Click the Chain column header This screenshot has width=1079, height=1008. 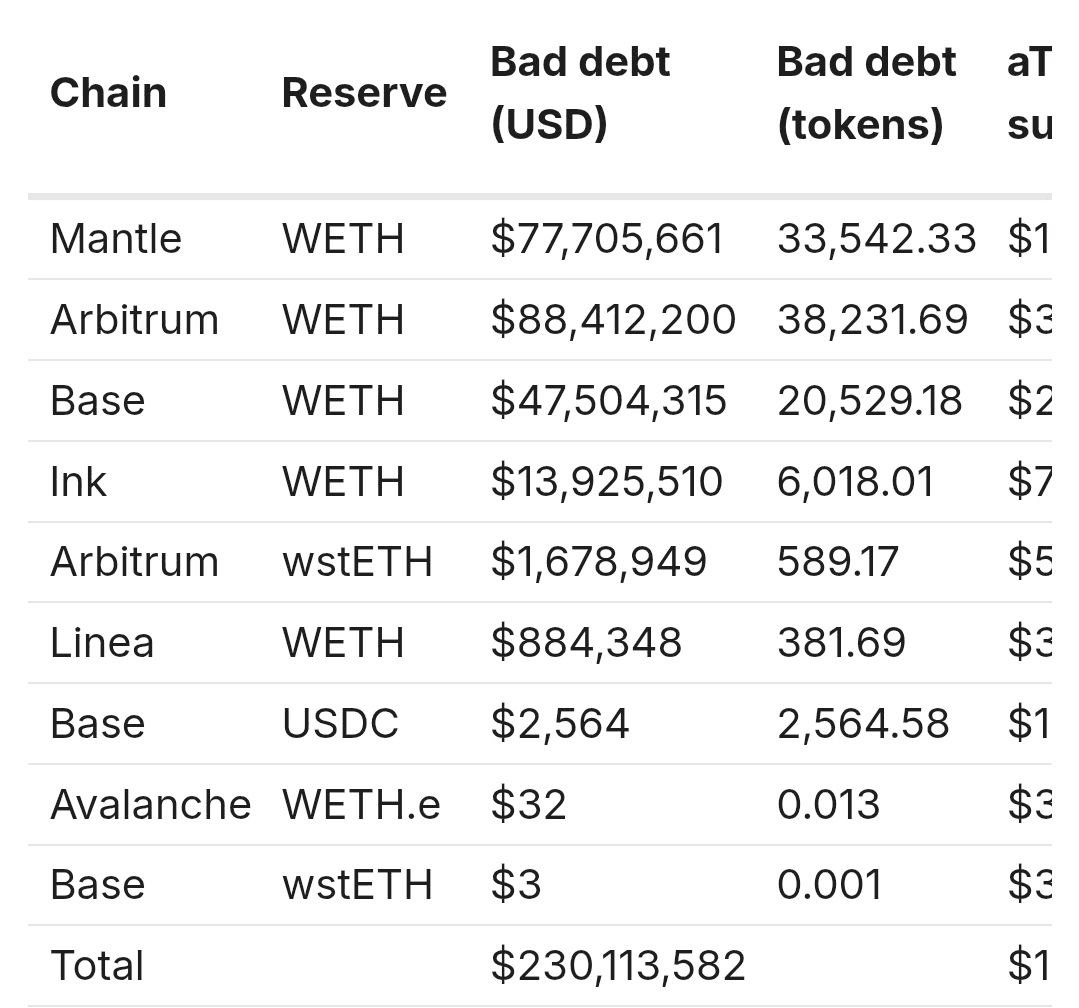108,93
